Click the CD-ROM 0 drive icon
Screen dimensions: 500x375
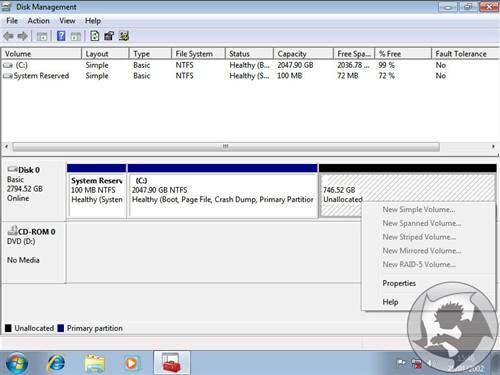(x=12, y=230)
